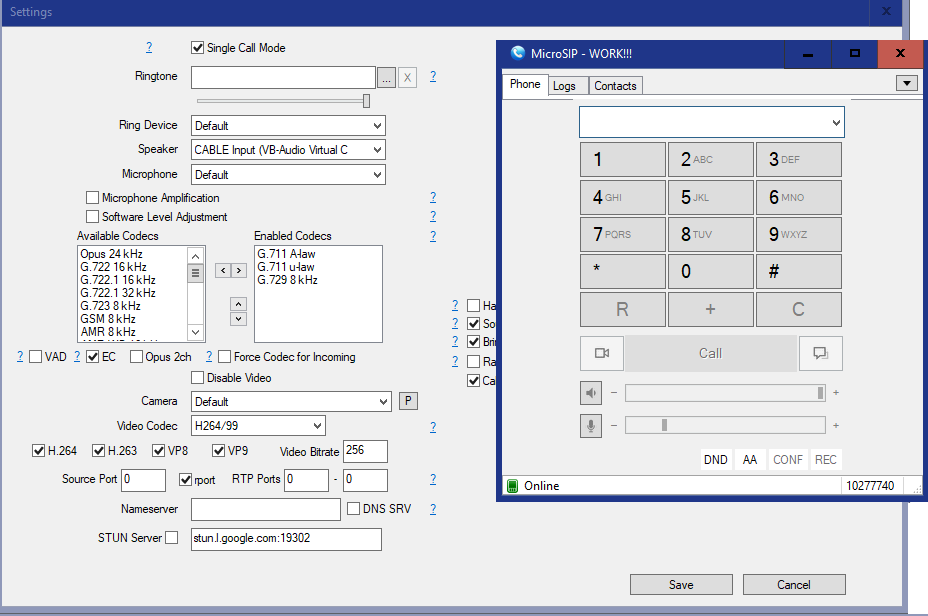
Task: Expand the MicroSIP number entry dropdown
Action: click(x=836, y=123)
